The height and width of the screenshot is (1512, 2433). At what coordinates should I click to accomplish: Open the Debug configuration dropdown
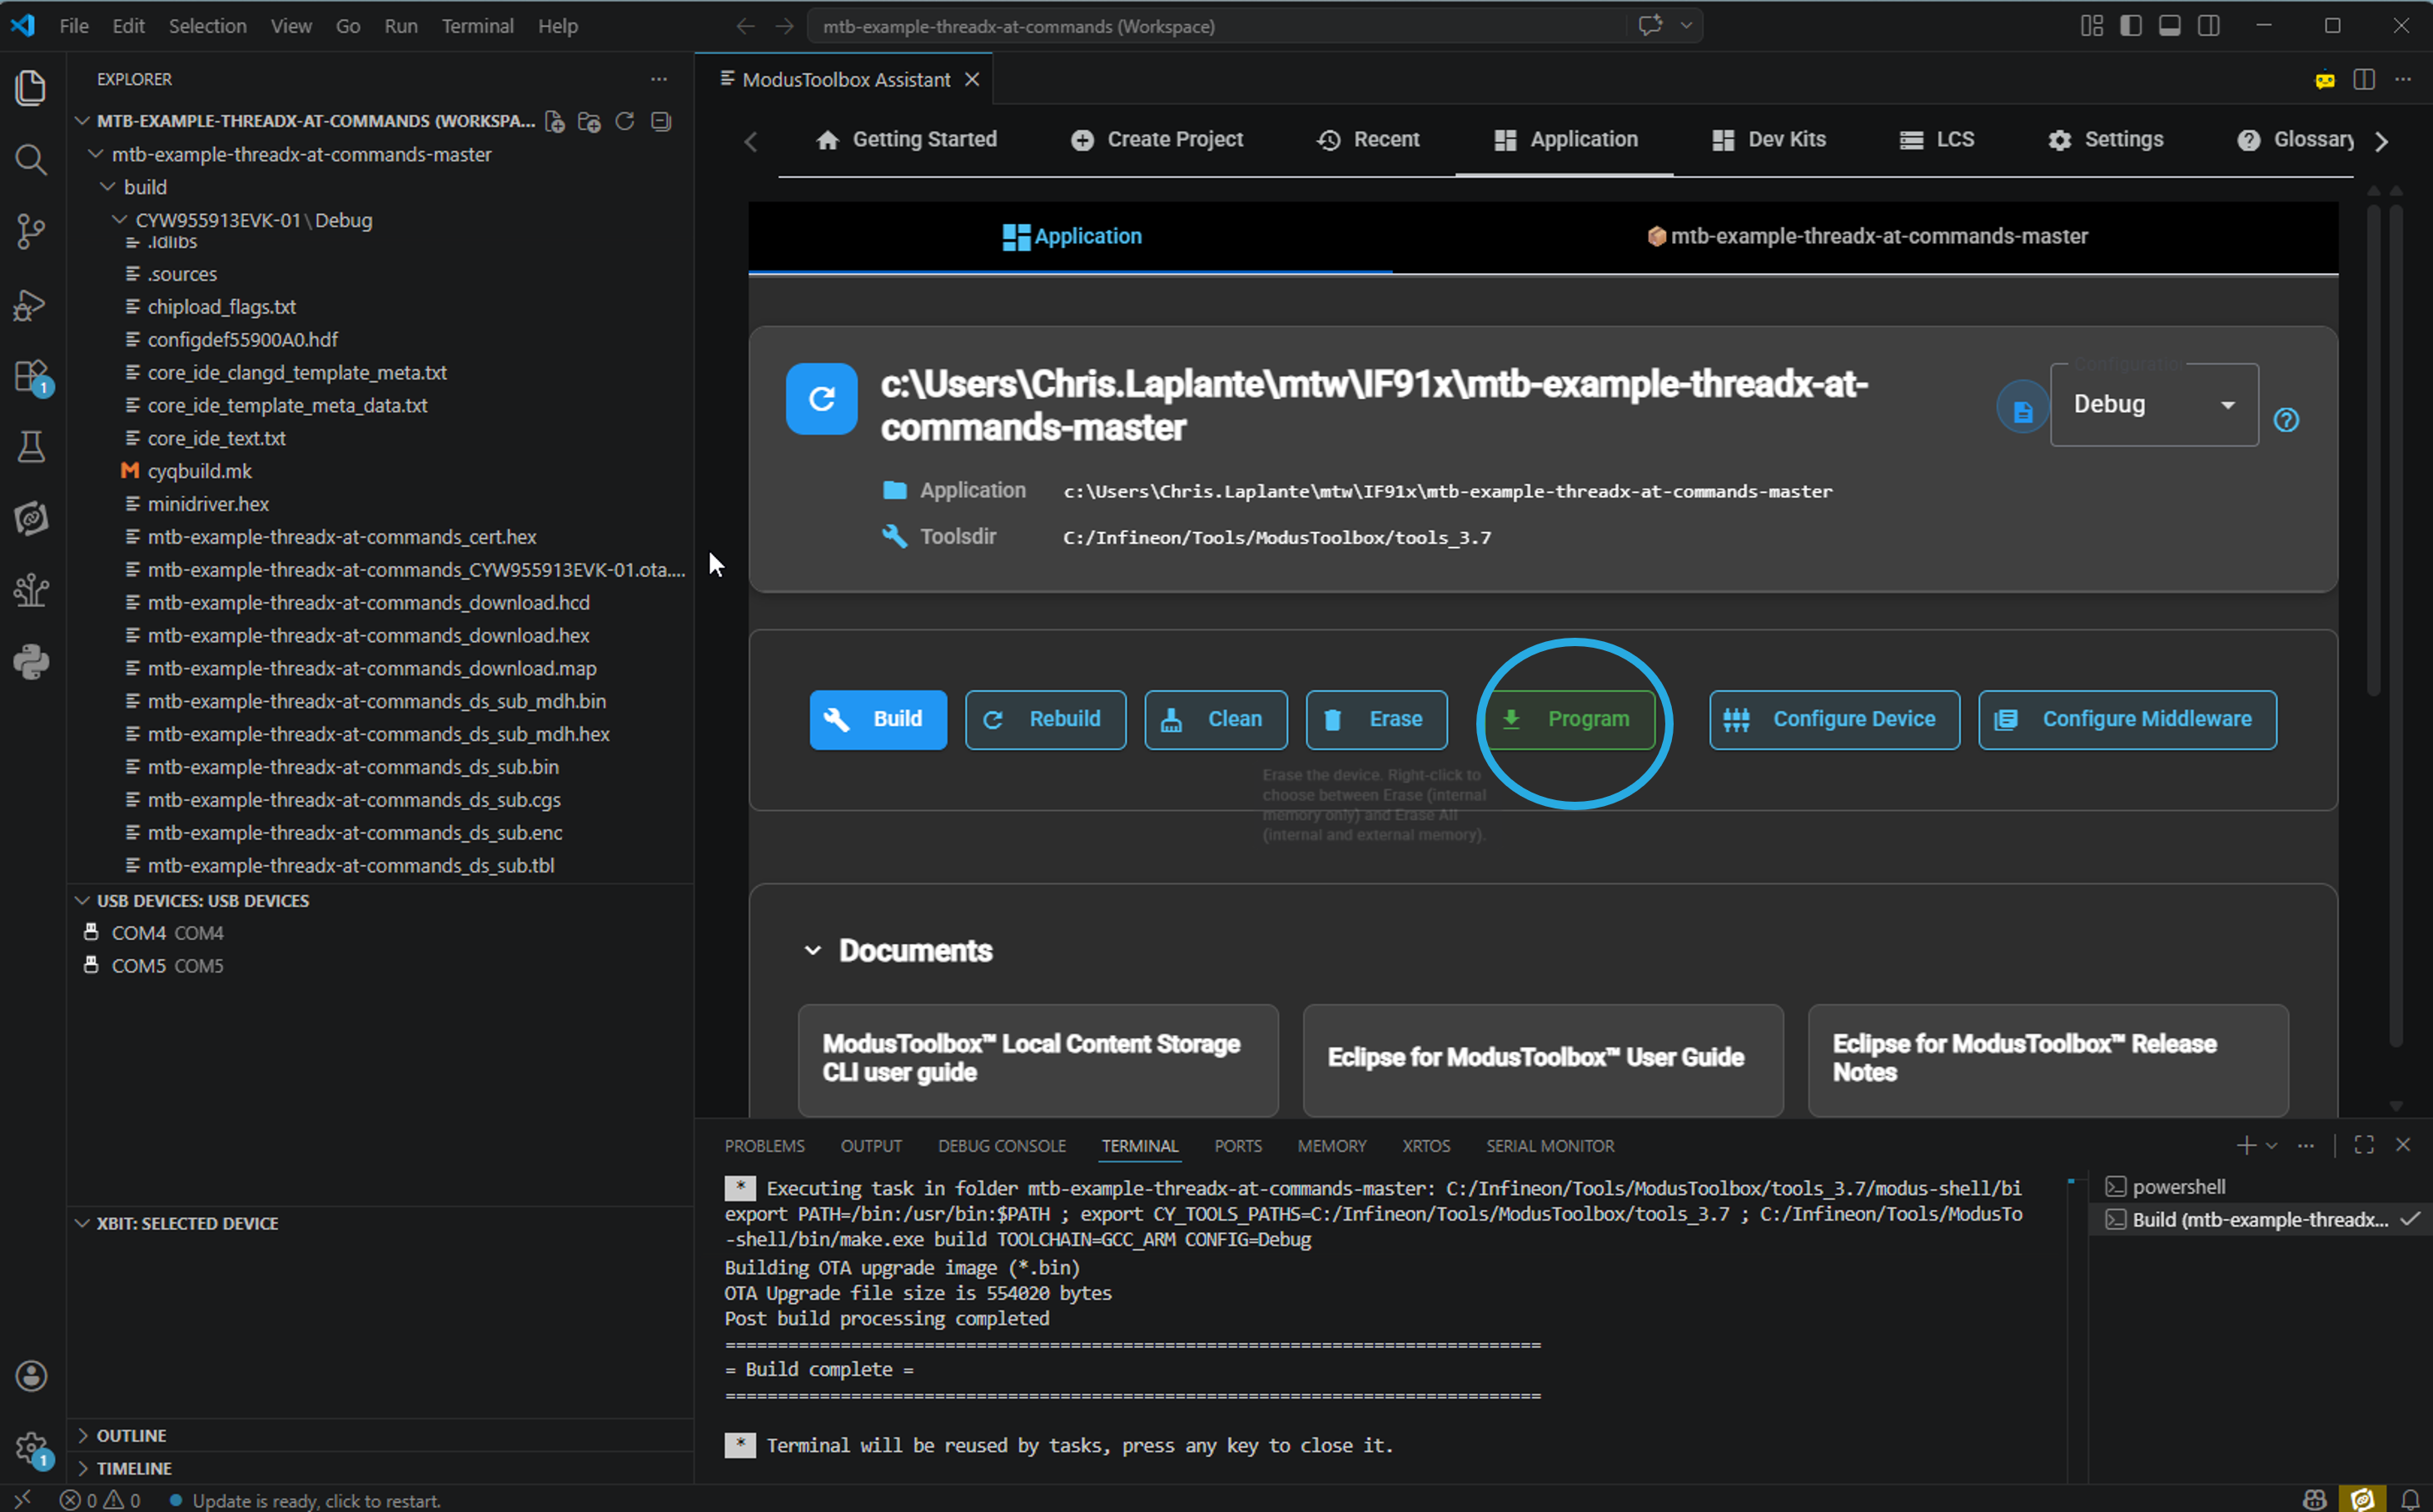point(2154,404)
